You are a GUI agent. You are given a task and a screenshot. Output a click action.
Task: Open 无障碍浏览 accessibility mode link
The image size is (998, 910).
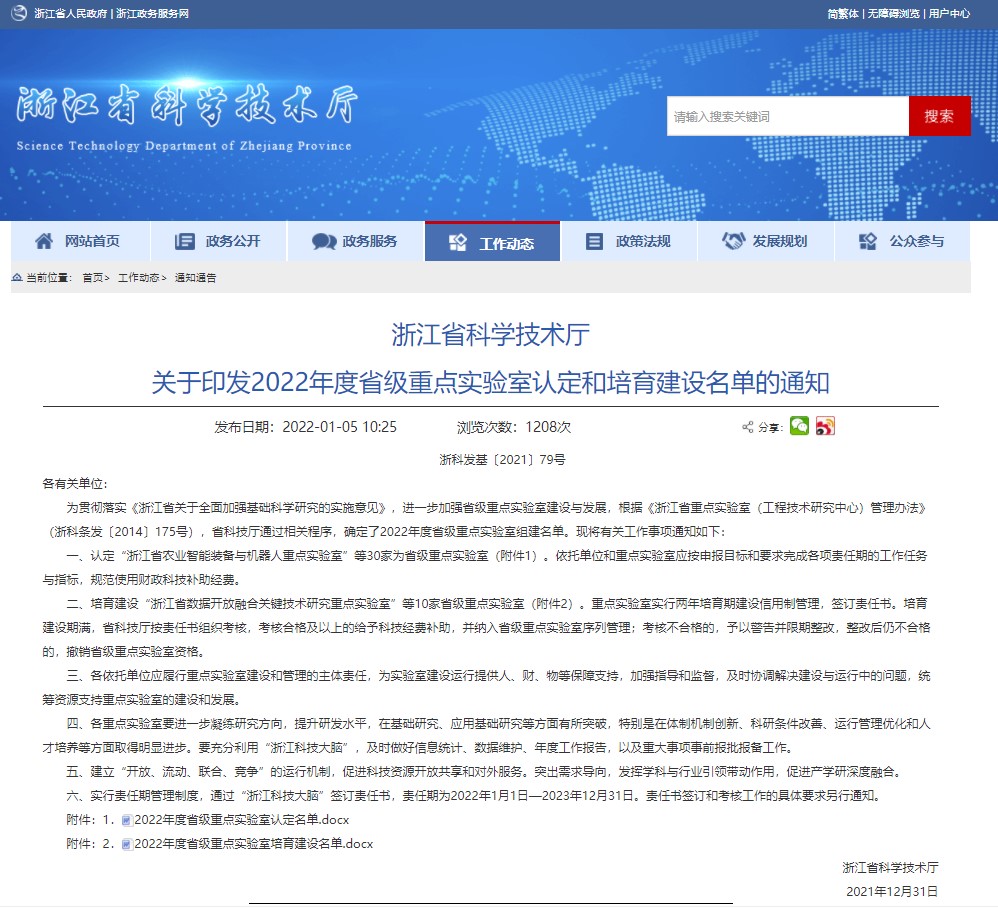point(894,13)
